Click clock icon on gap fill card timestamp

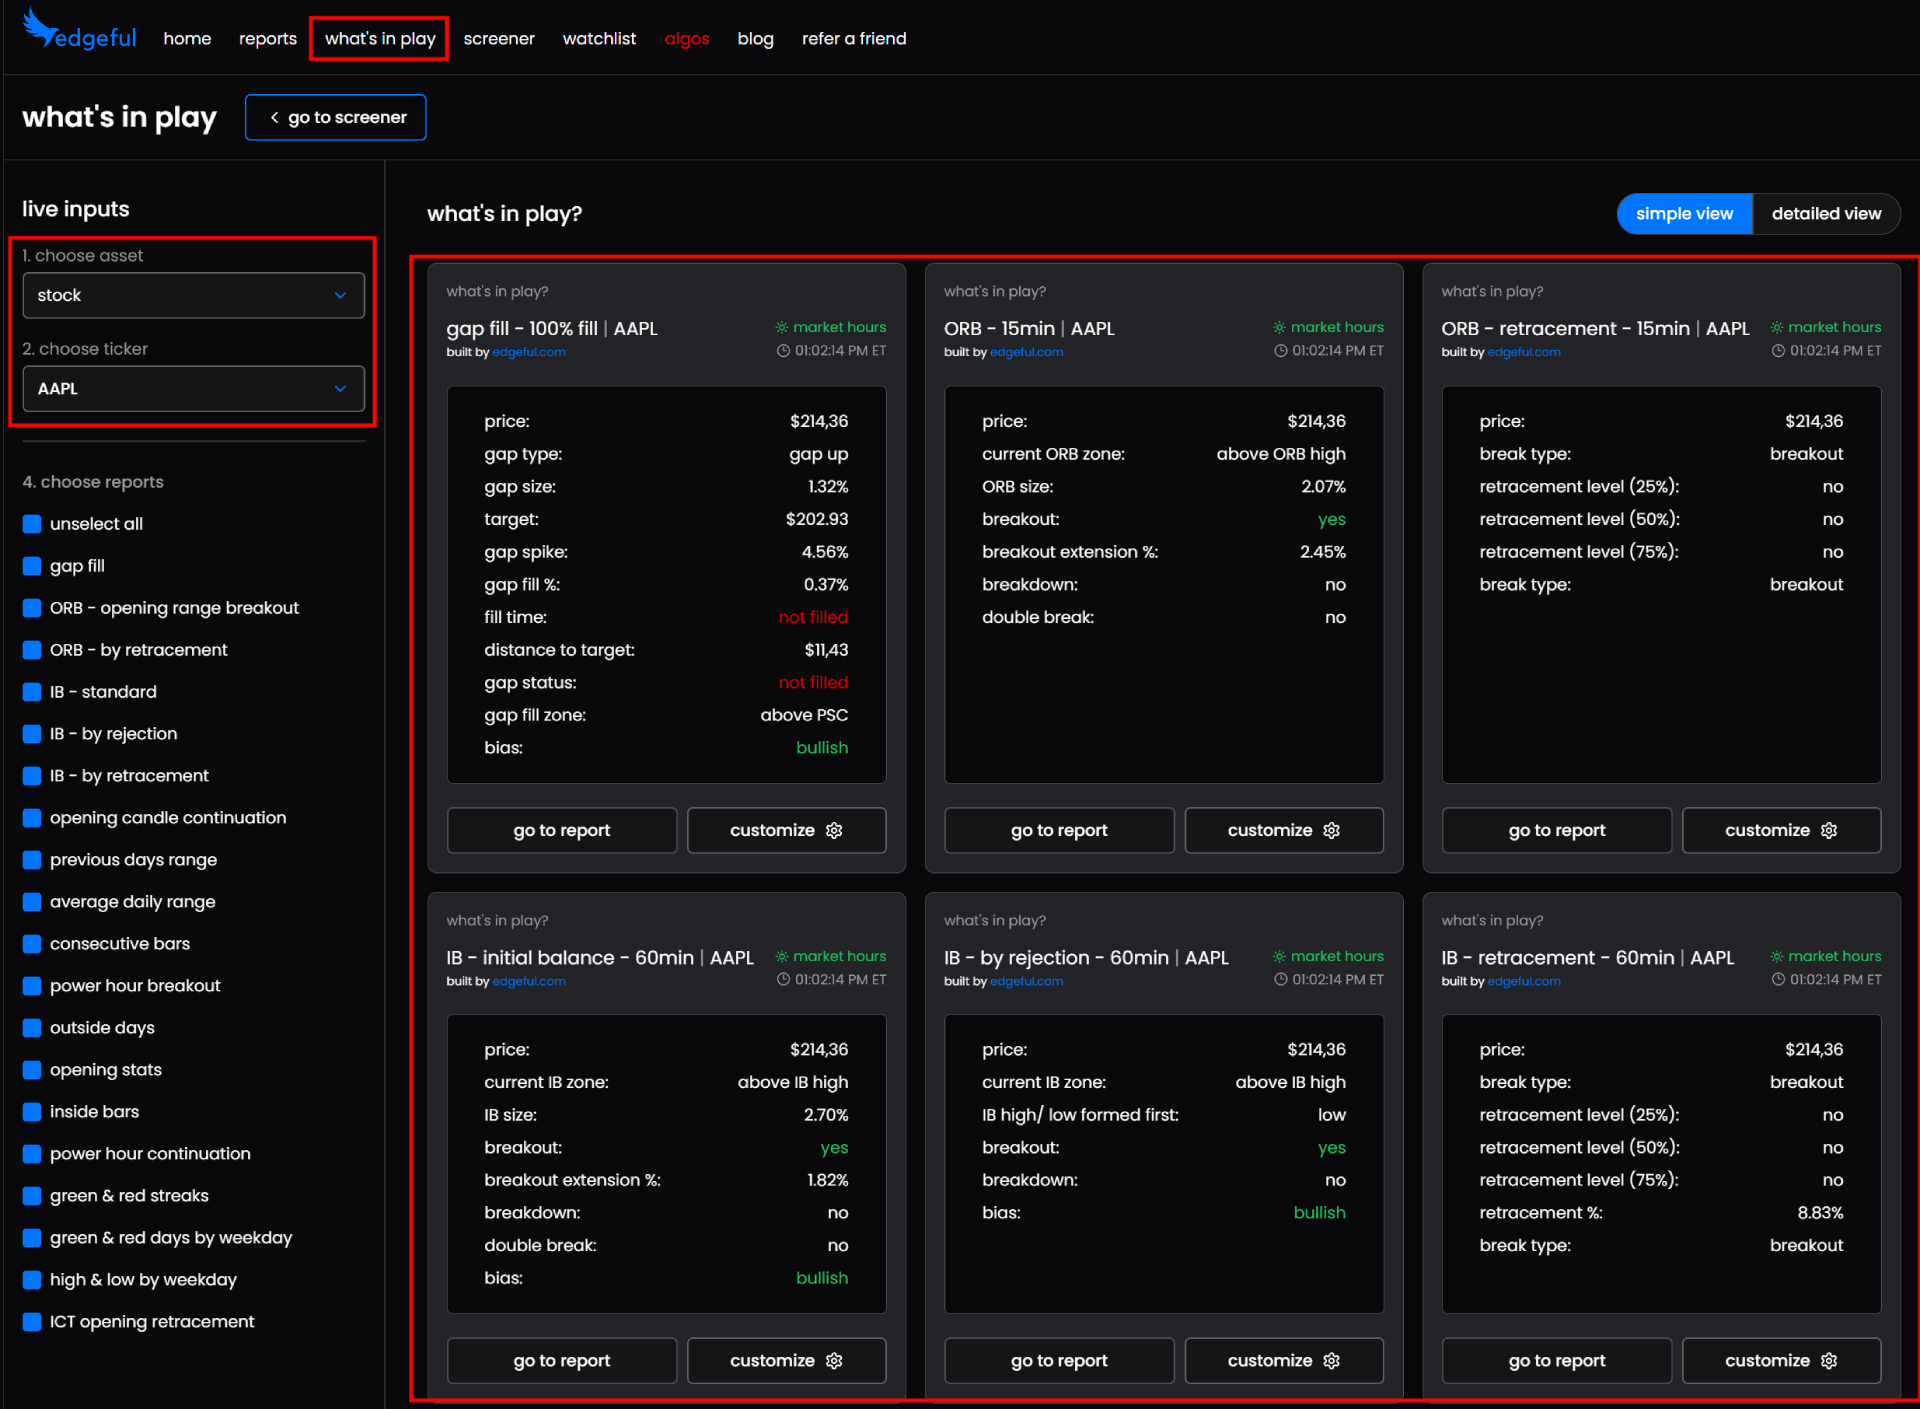pyautogui.click(x=783, y=351)
